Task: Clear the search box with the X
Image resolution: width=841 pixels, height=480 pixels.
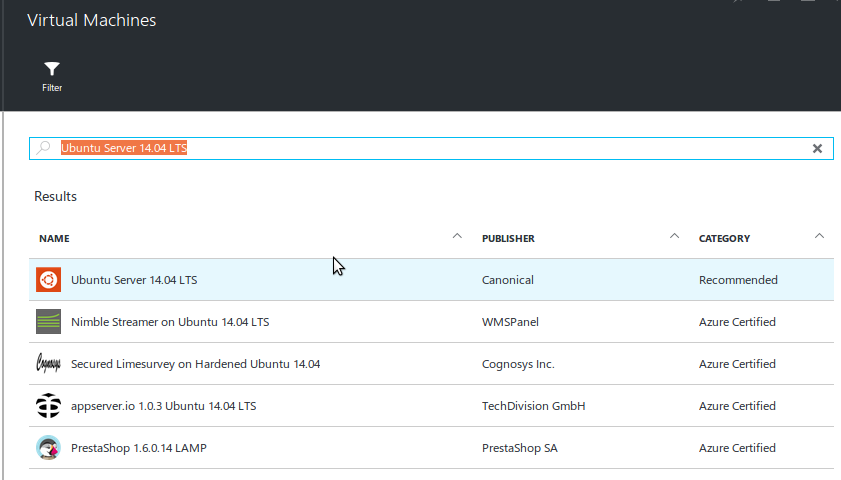Action: click(x=817, y=149)
